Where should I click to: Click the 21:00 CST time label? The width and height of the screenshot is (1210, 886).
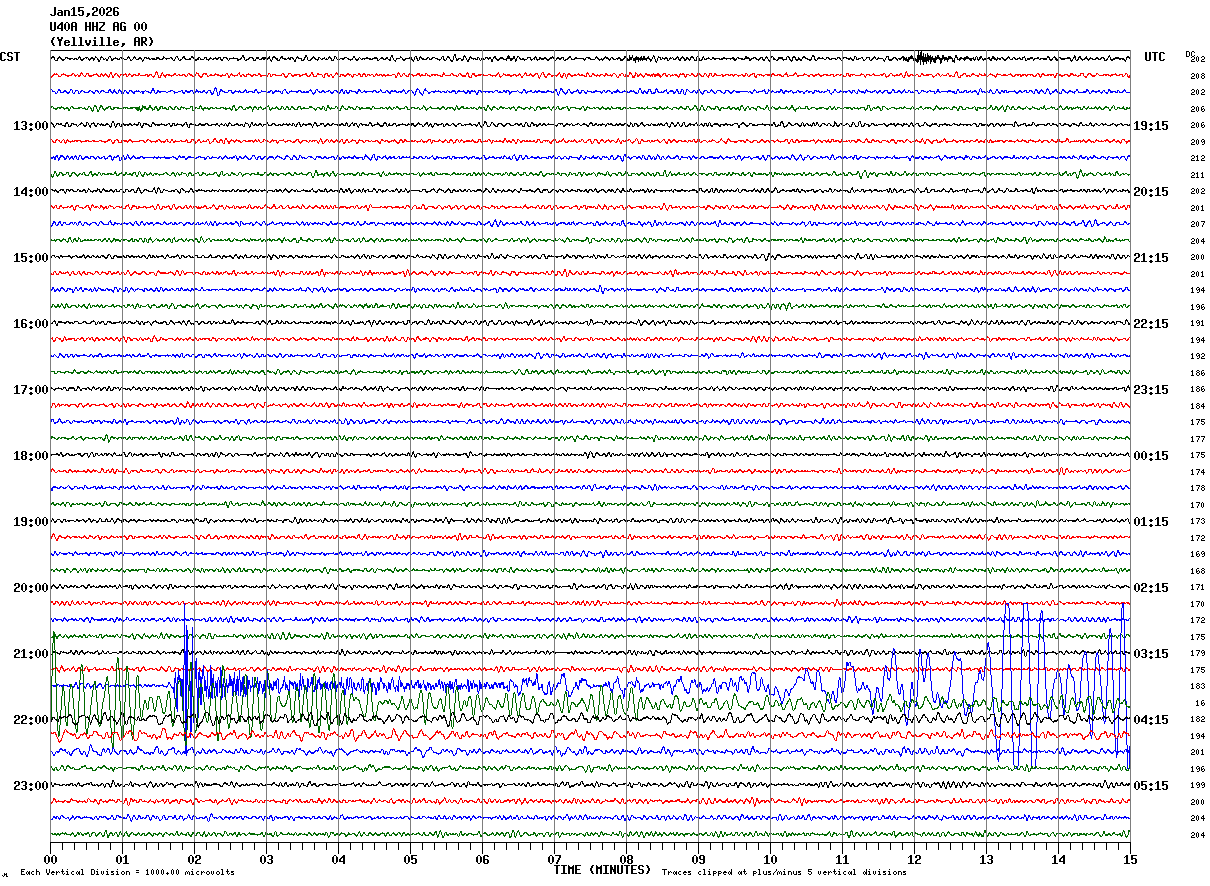click(x=30, y=654)
